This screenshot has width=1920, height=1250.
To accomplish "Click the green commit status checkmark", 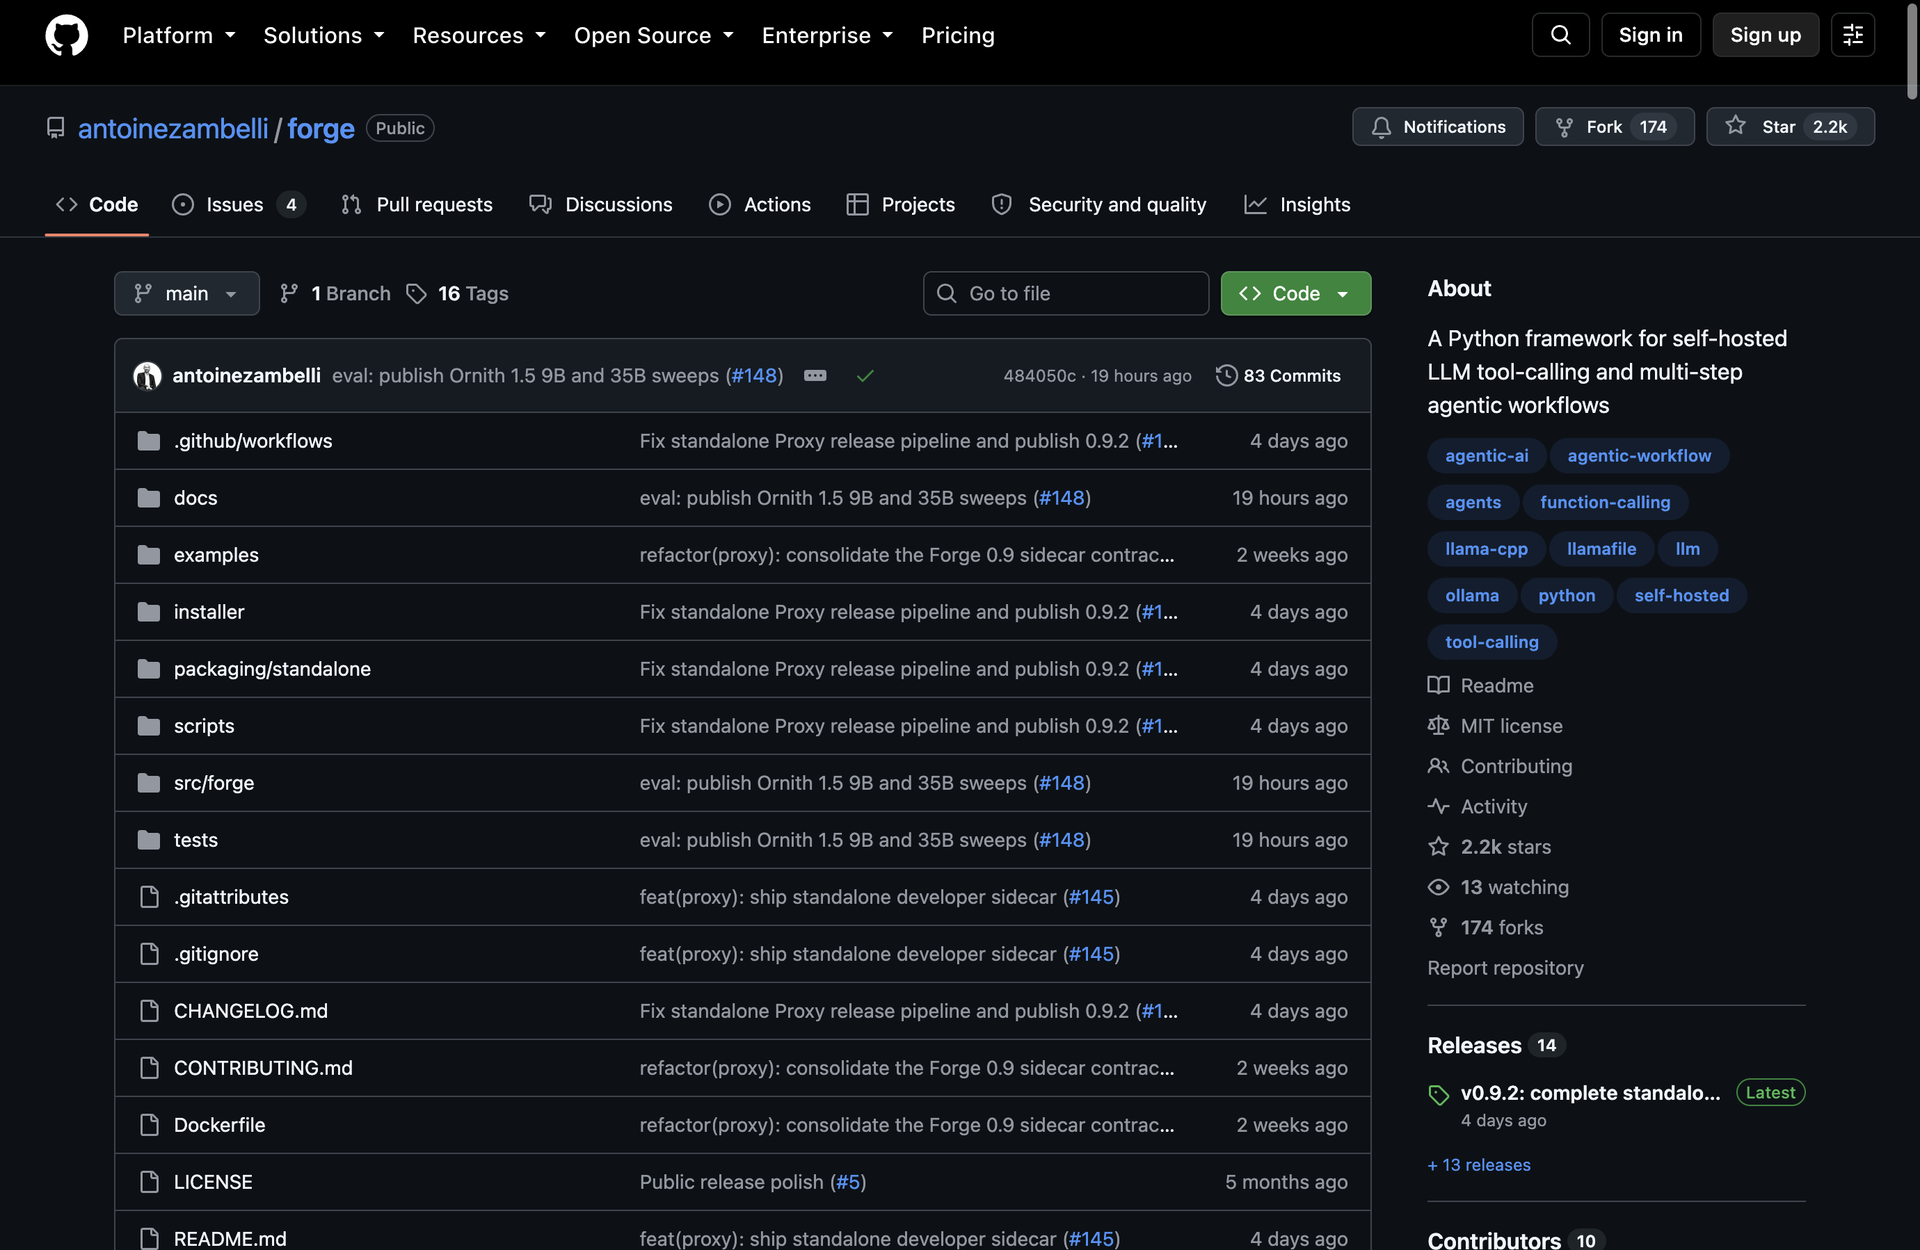I will pyautogui.click(x=865, y=376).
